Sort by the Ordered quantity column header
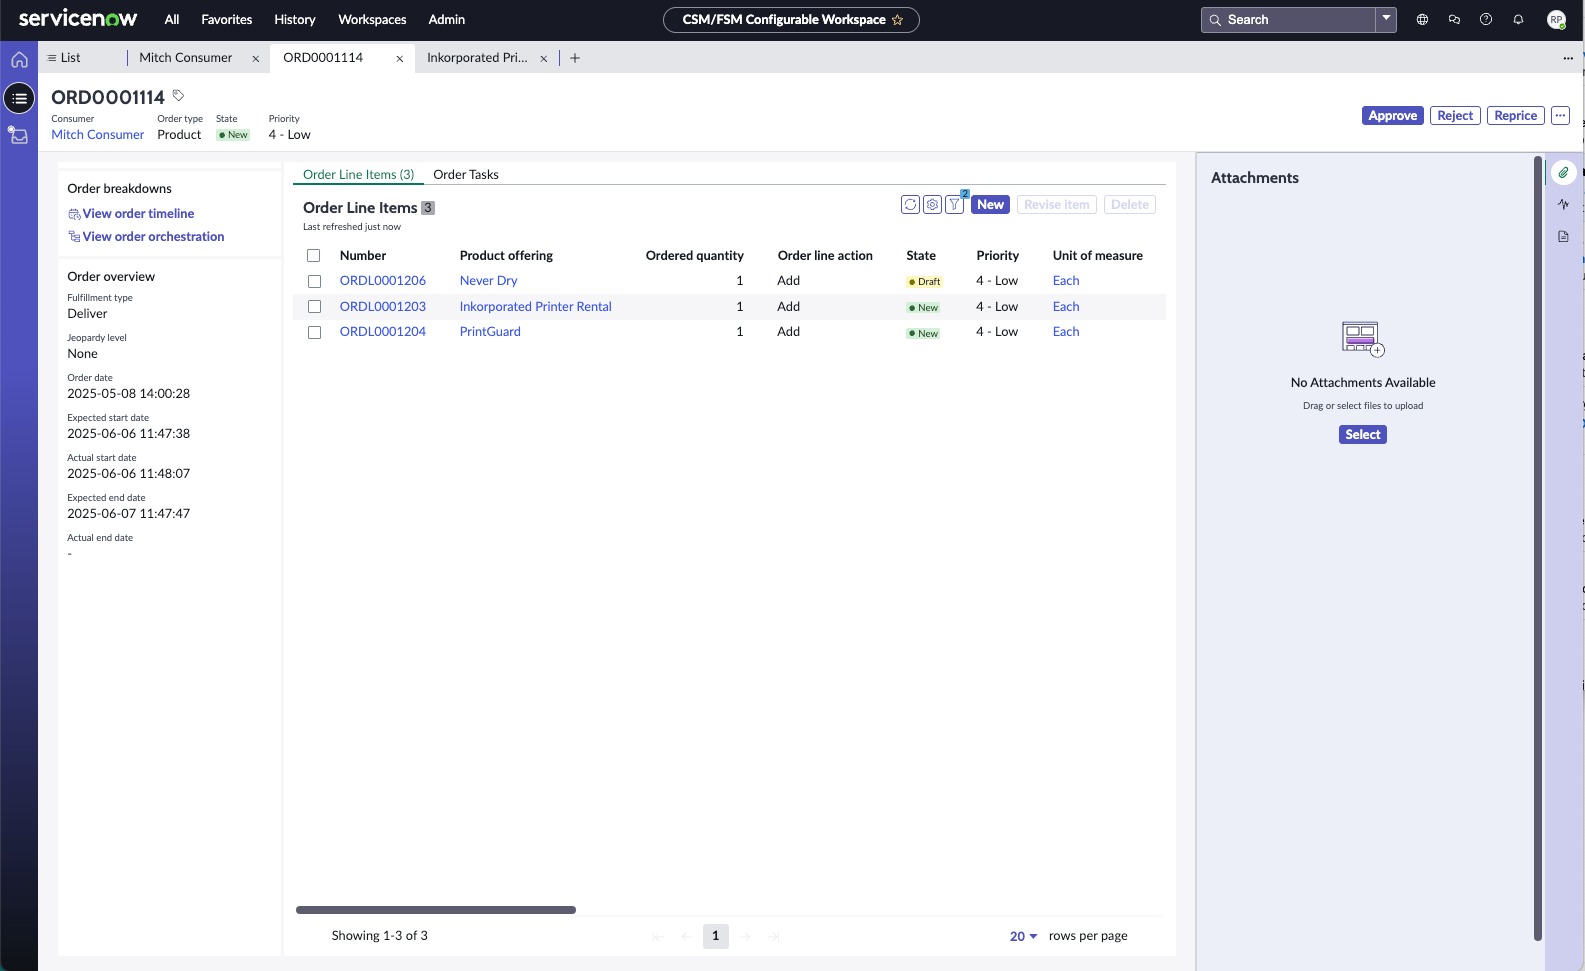 pyautogui.click(x=694, y=255)
